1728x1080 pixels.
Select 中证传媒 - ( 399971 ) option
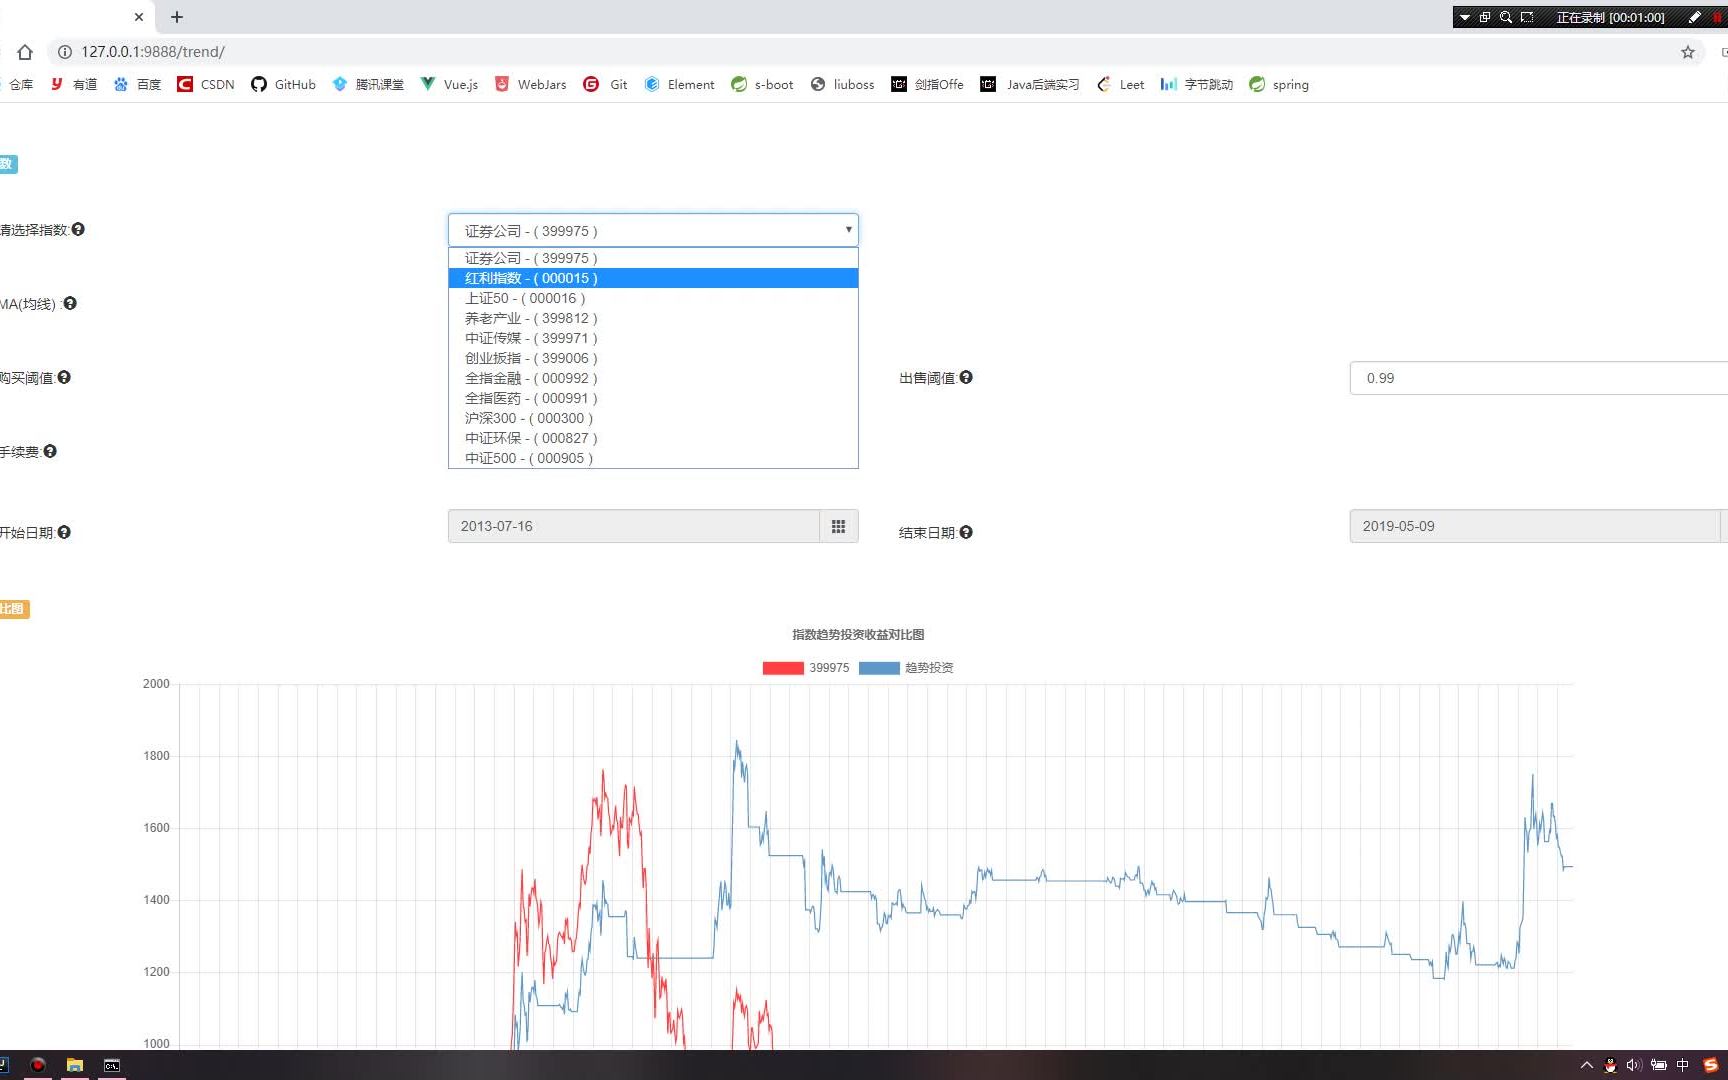pos(653,338)
